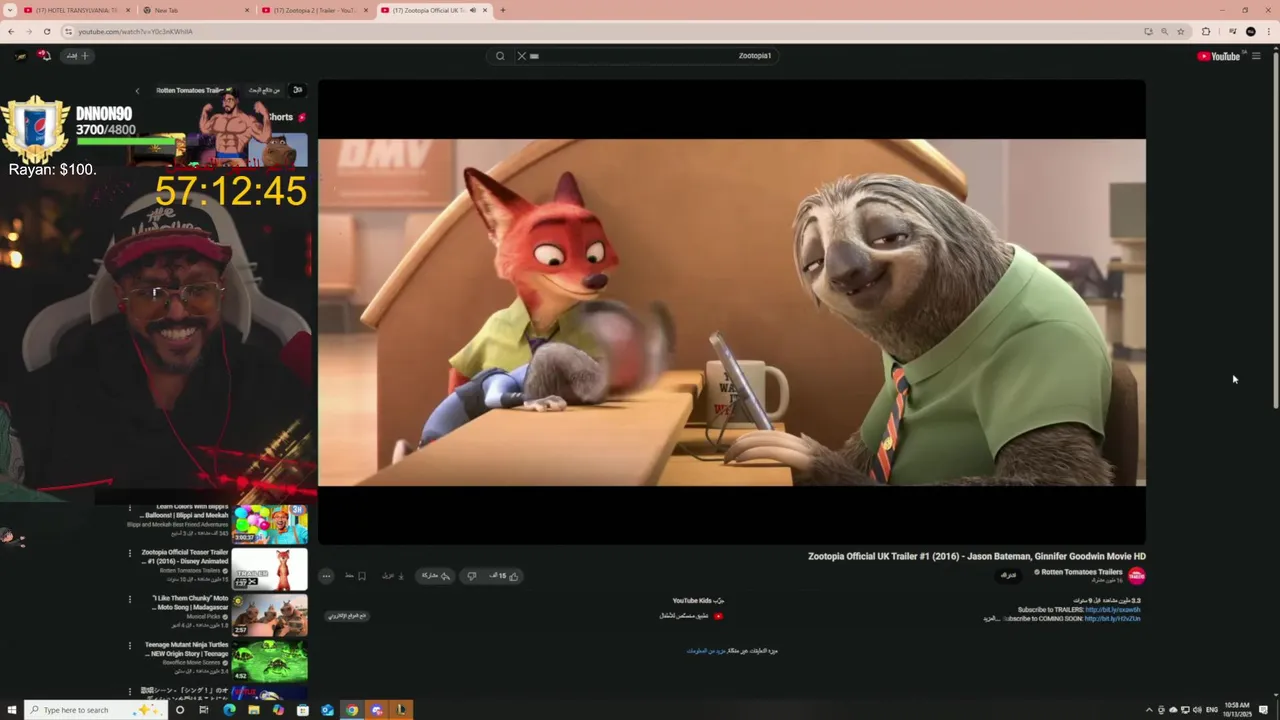Open the tab search dropdown arrow
This screenshot has height=720, width=1280.
[x=8, y=10]
